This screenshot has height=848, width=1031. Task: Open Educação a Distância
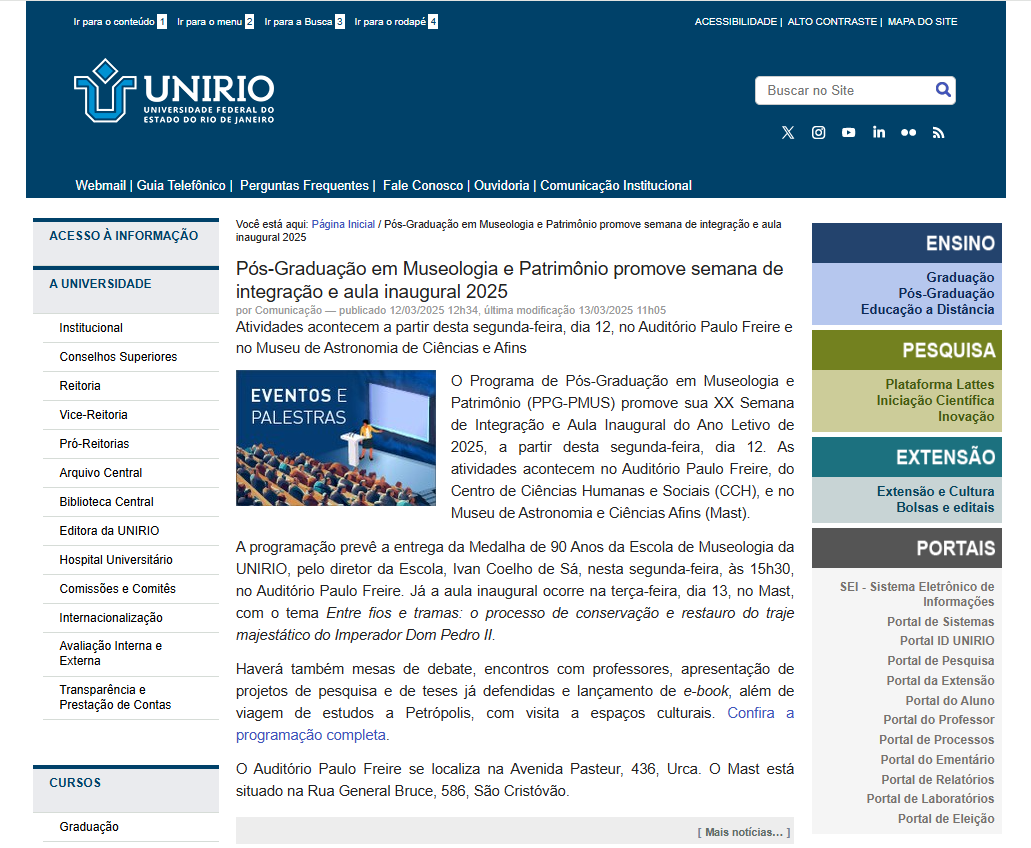(x=927, y=309)
